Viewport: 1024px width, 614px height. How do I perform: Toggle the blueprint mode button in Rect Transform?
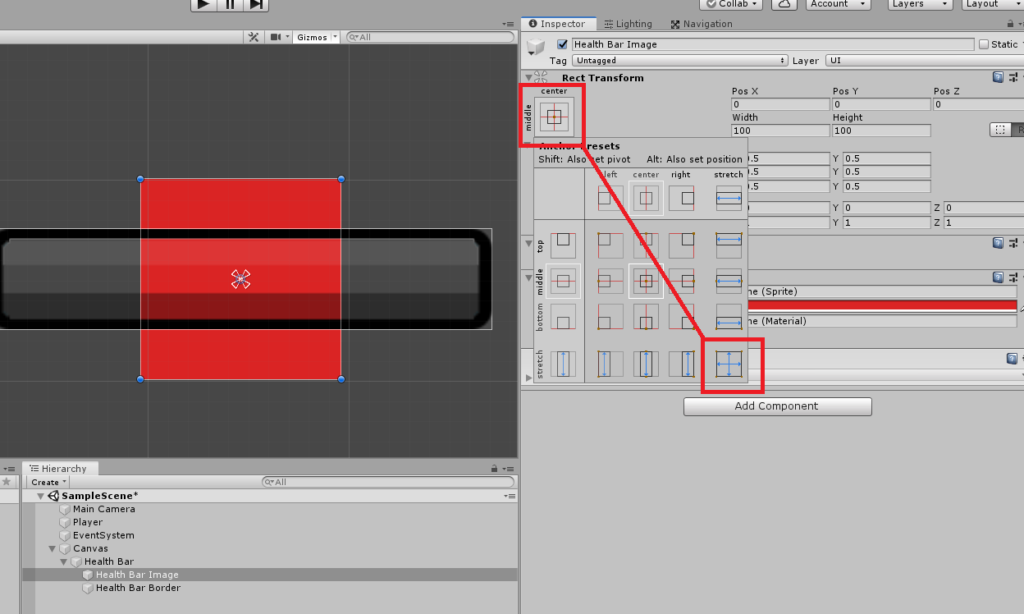tap(998, 130)
